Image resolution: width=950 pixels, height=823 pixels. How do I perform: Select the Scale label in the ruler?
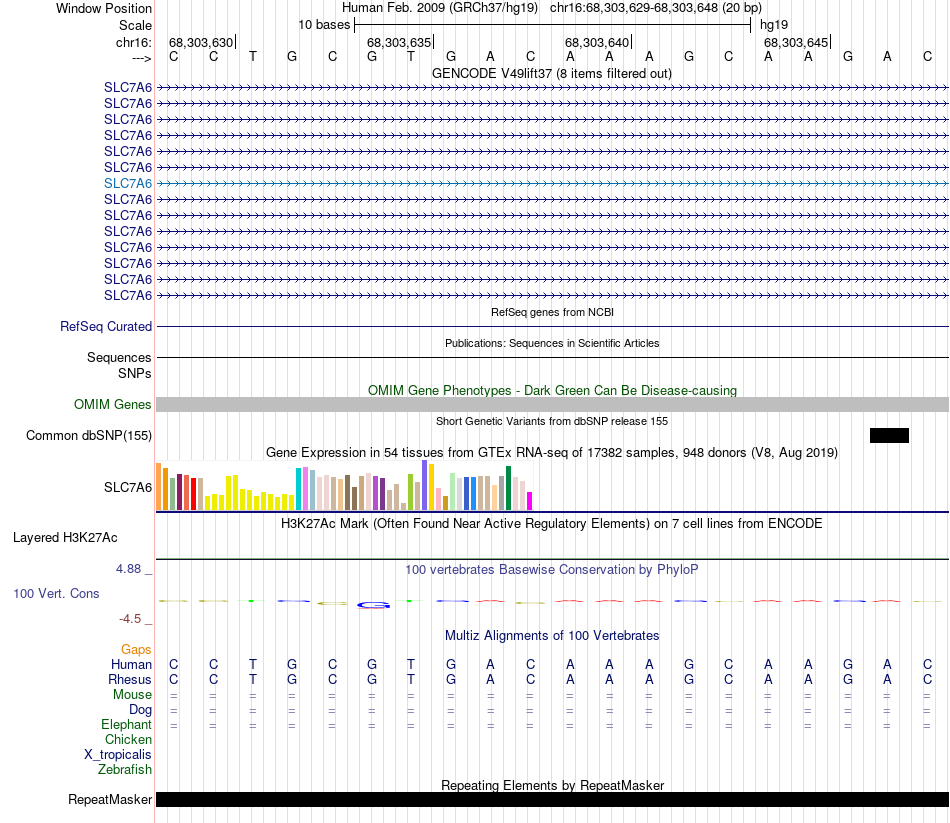135,25
